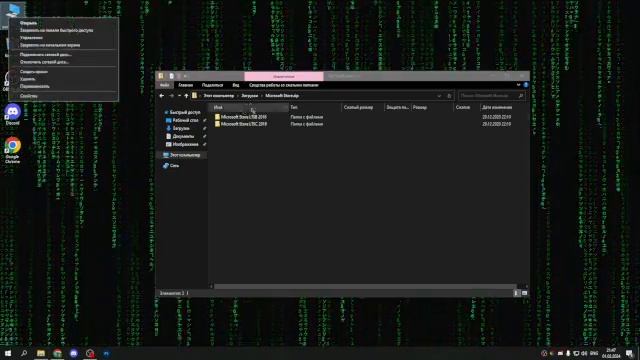Open File Explorer from taskbar
The width and height of the screenshot is (640, 360).
click(41, 353)
